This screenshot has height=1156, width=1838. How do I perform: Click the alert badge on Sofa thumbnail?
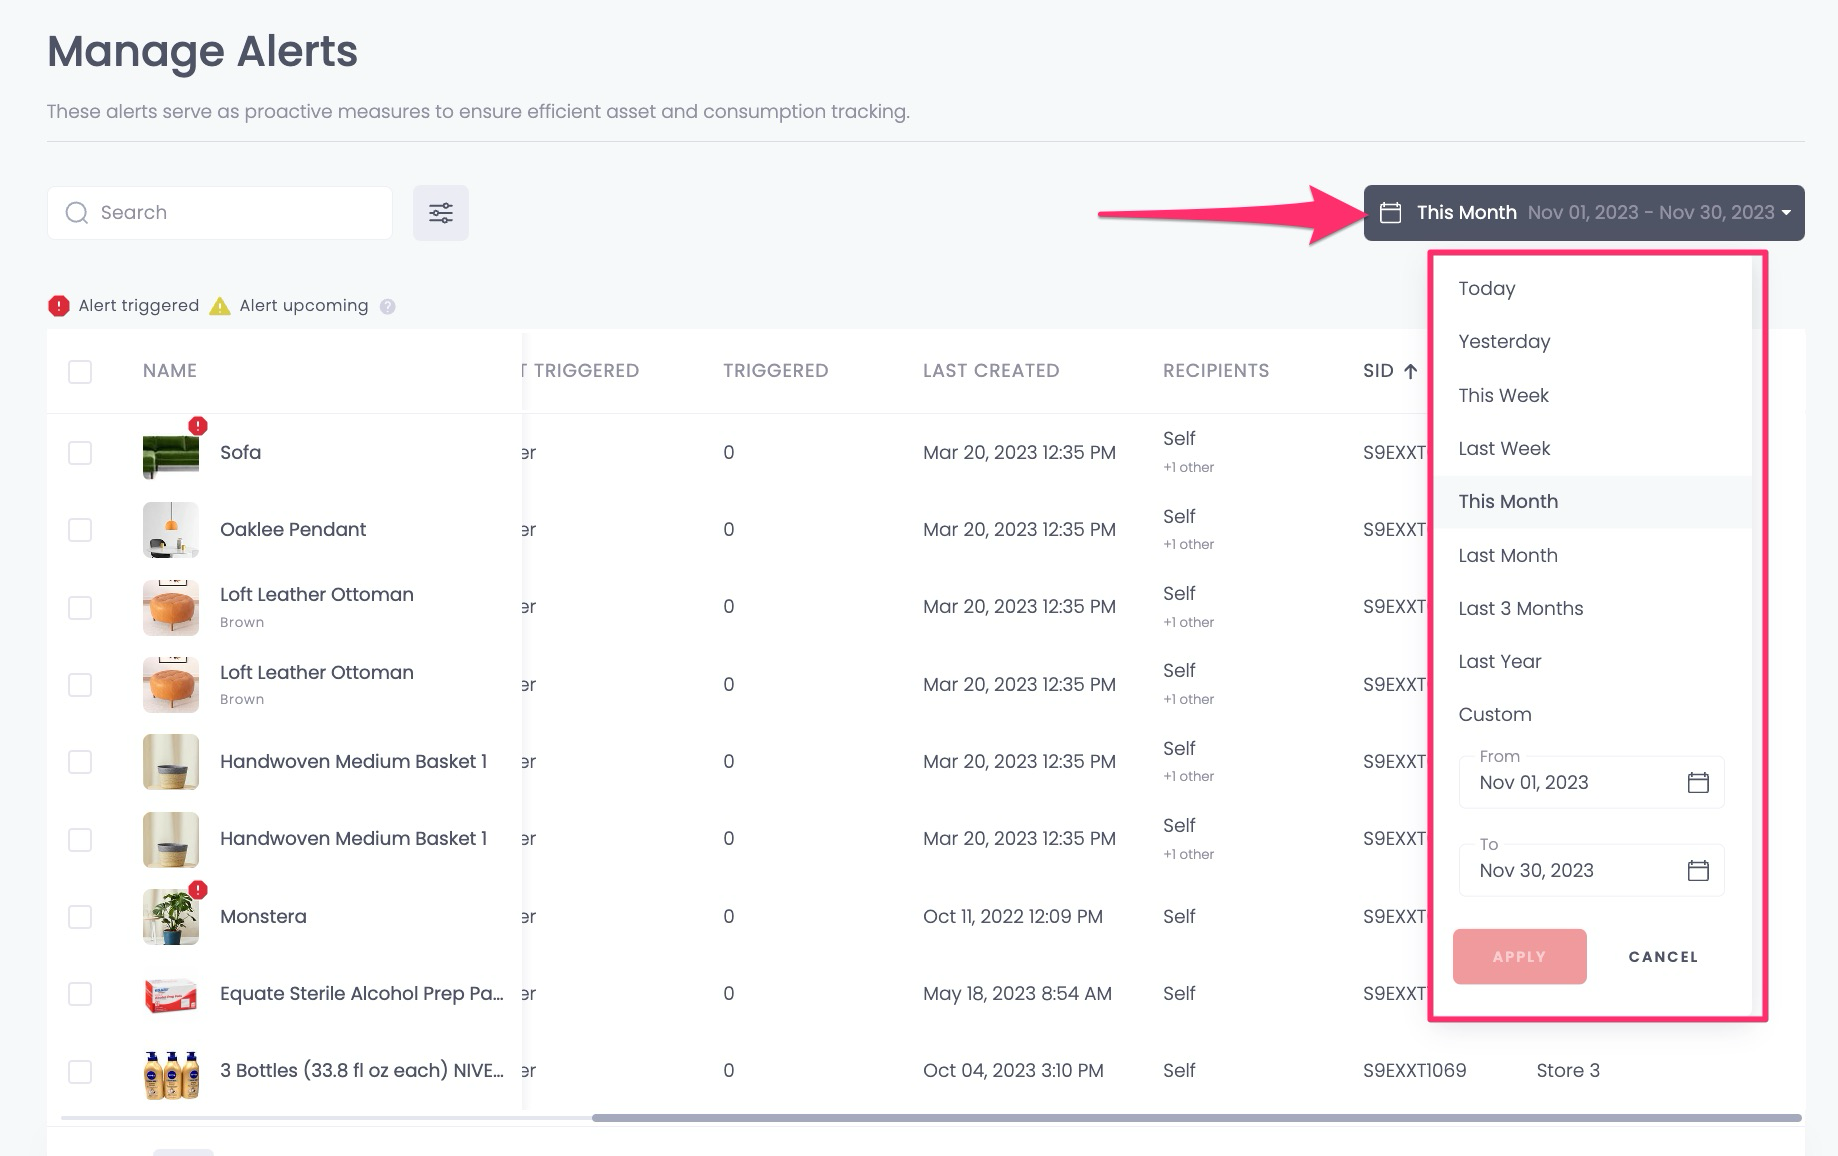198,426
